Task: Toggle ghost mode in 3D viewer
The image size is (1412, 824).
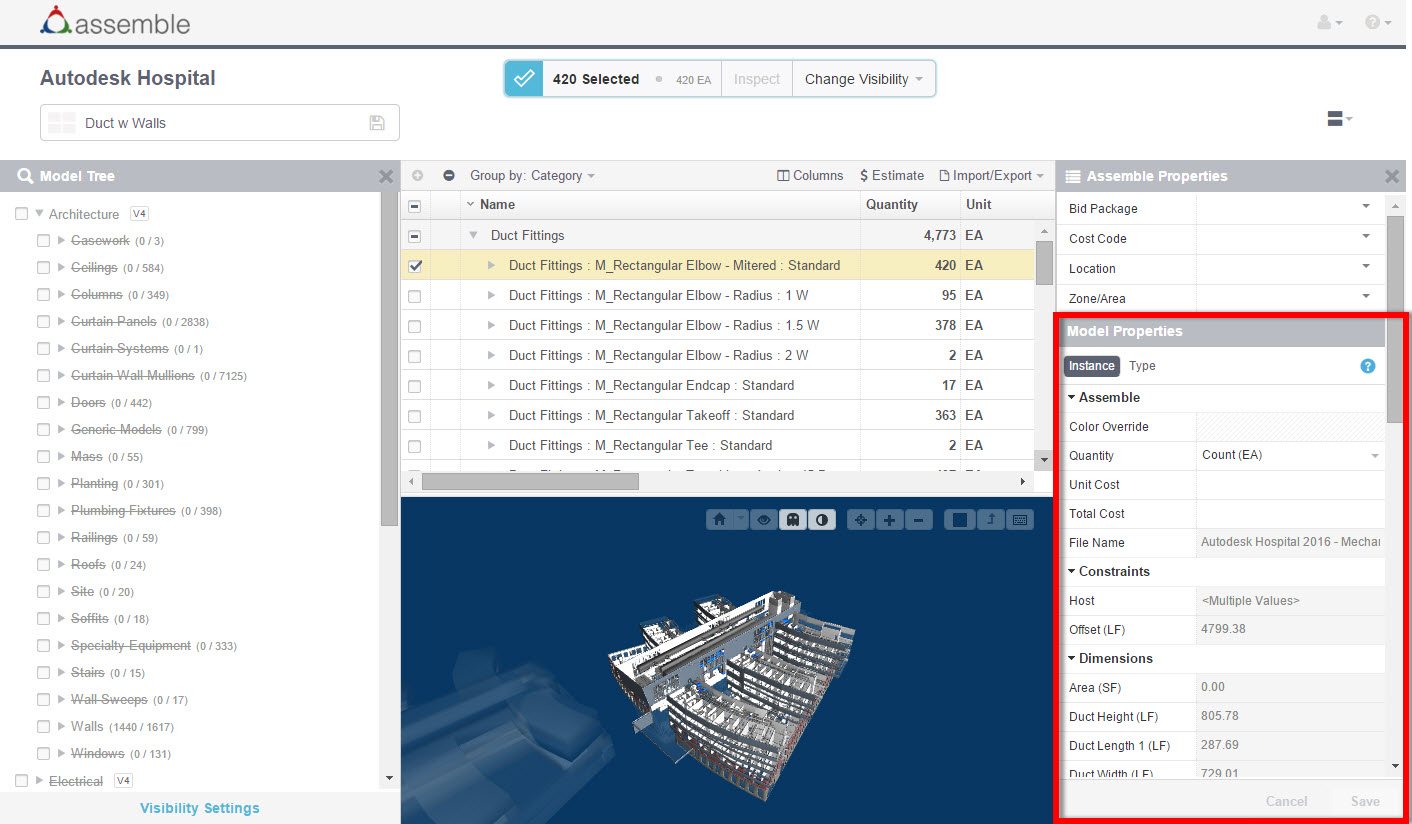Action: click(793, 520)
